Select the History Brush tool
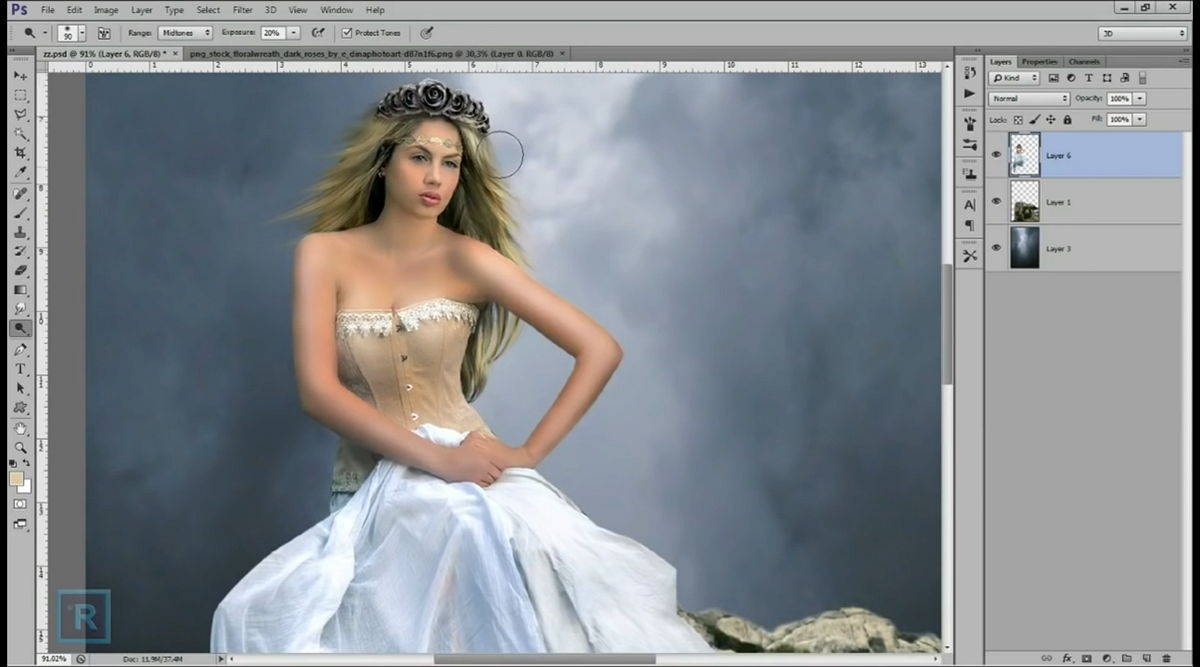 [x=20, y=252]
